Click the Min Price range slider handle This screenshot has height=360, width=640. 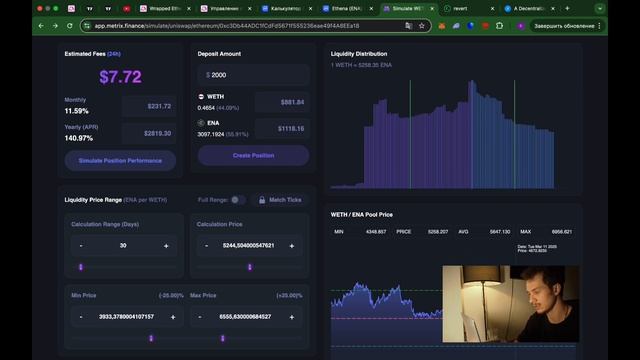(151, 338)
